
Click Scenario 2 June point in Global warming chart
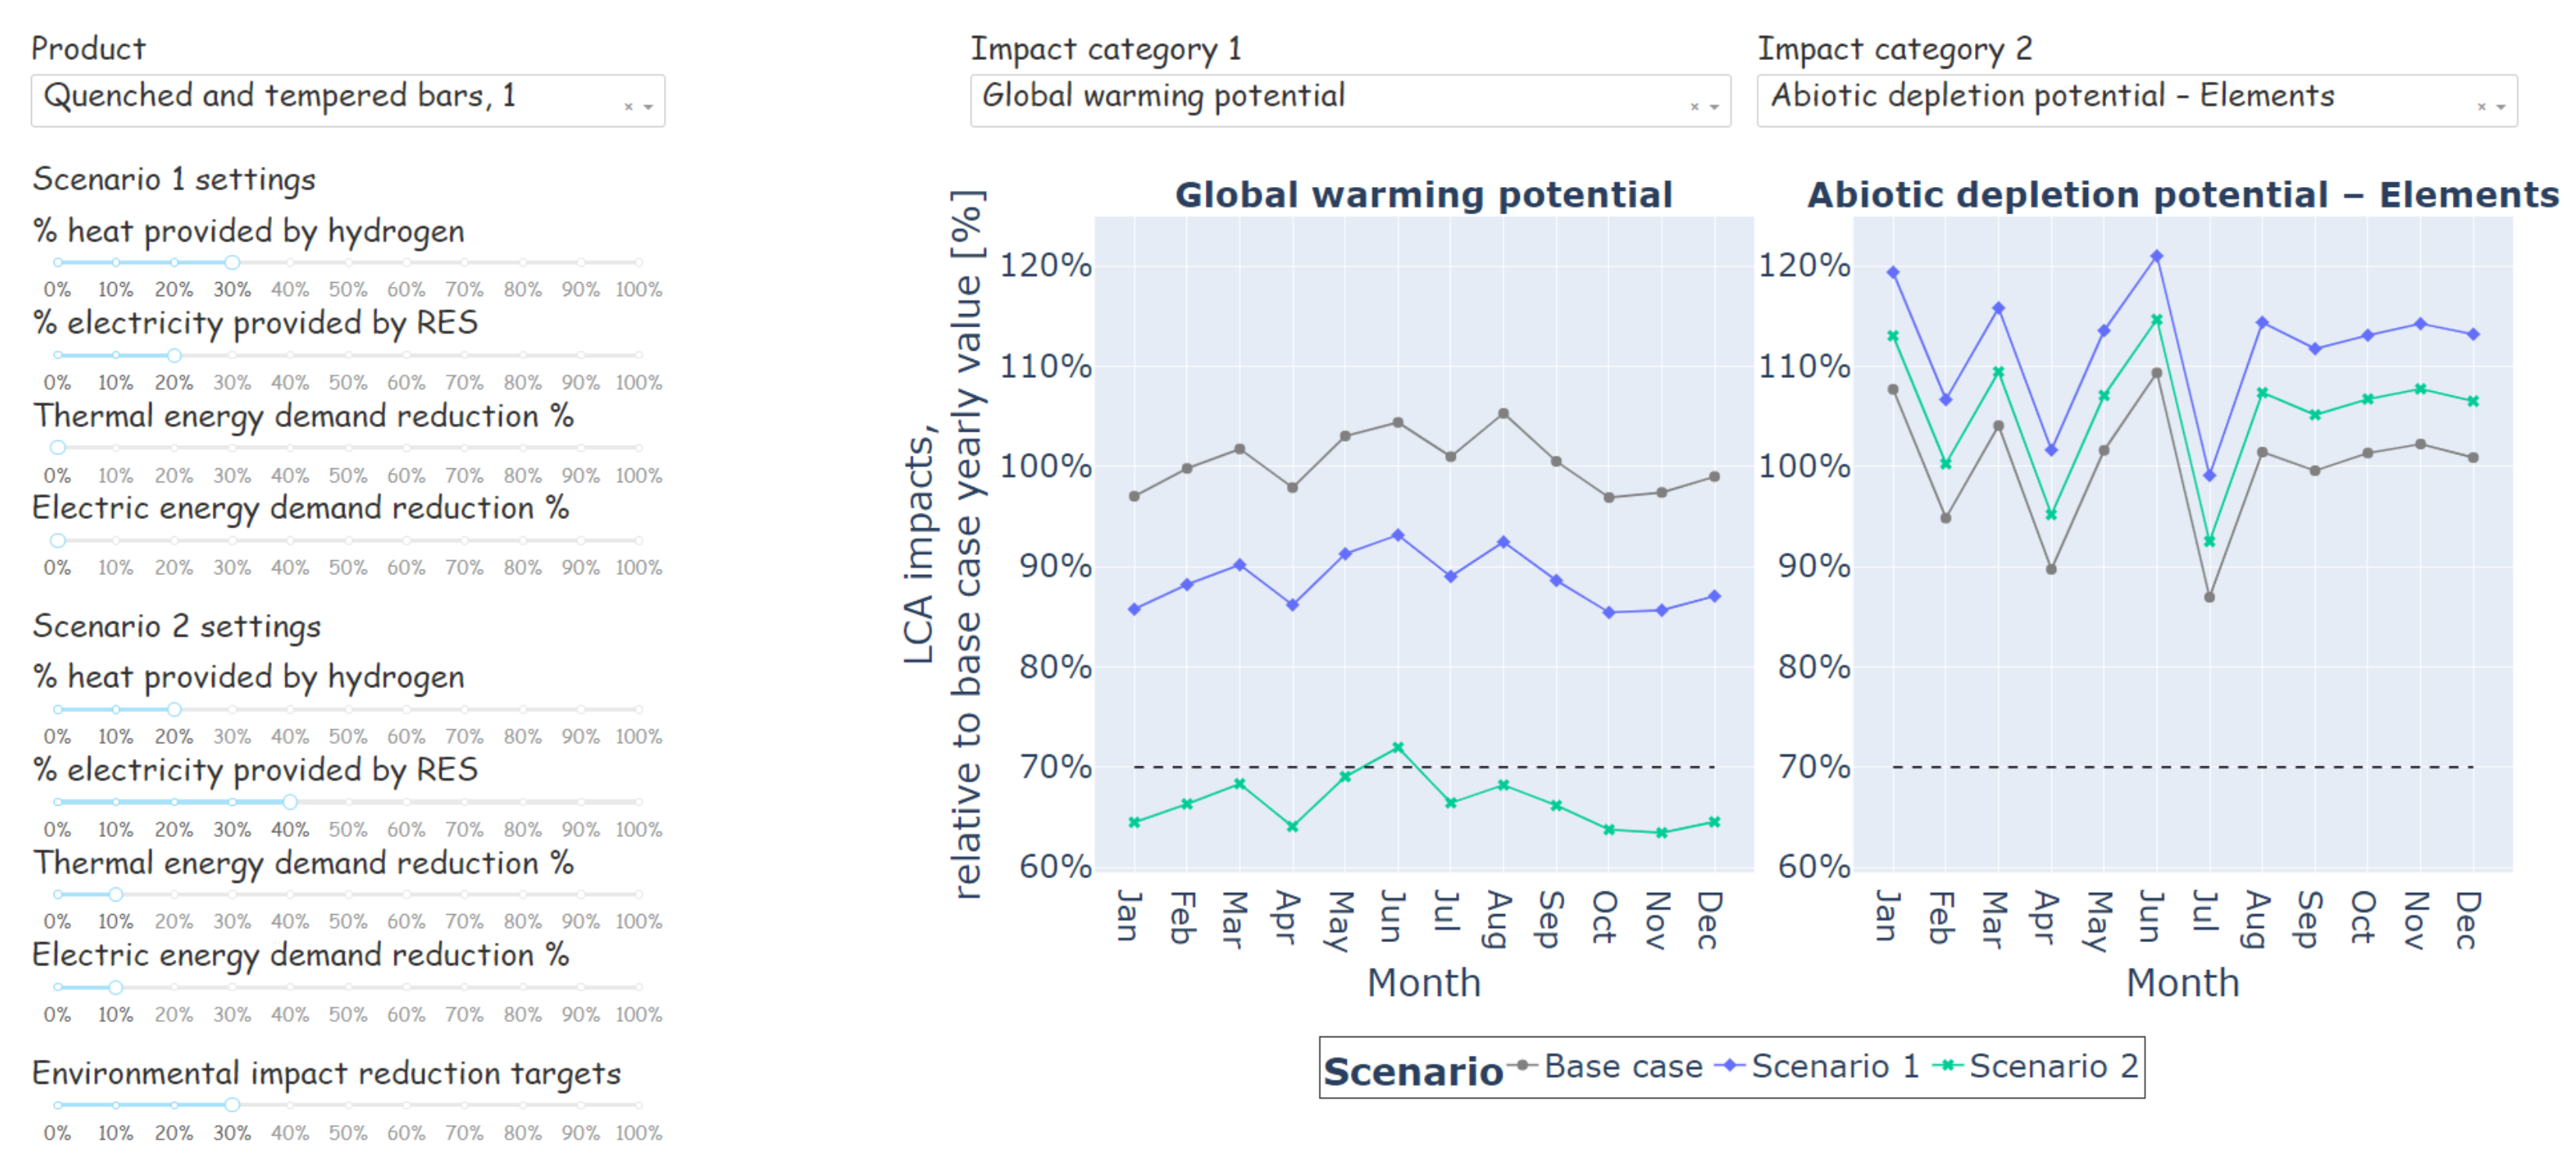pos(1398,747)
